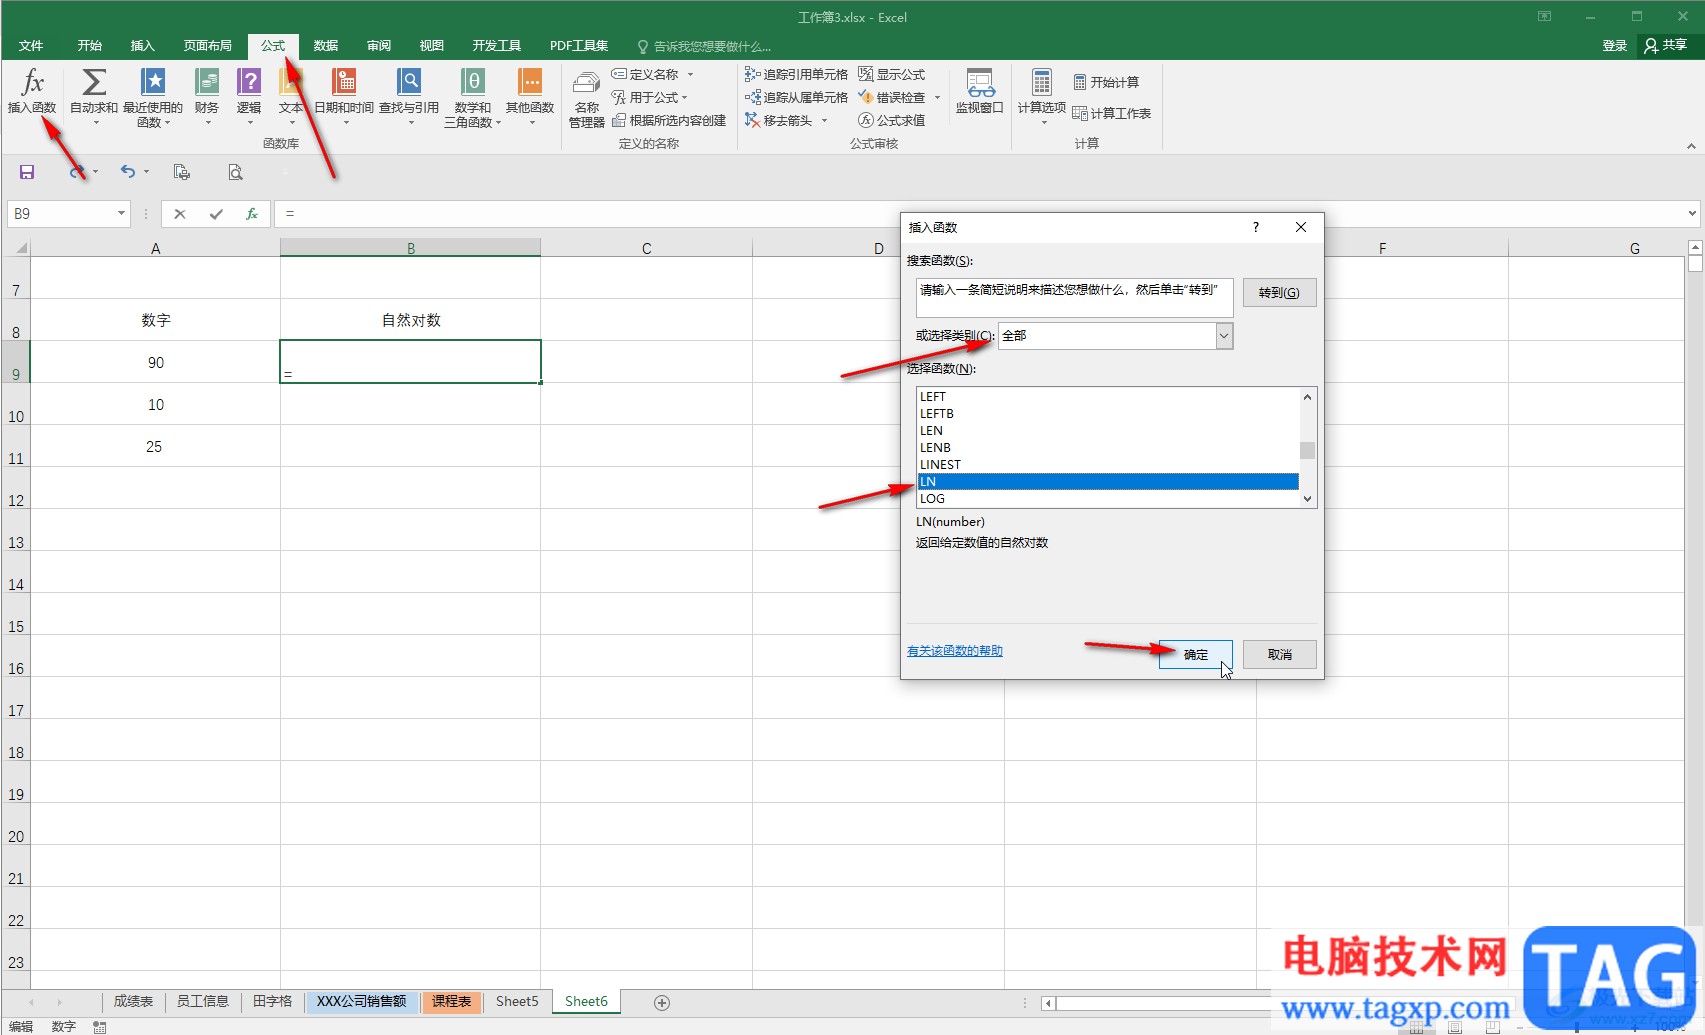Viewport: 1705px width, 1035px height.
Task: Click Trace Precedents icon
Action: tap(753, 74)
